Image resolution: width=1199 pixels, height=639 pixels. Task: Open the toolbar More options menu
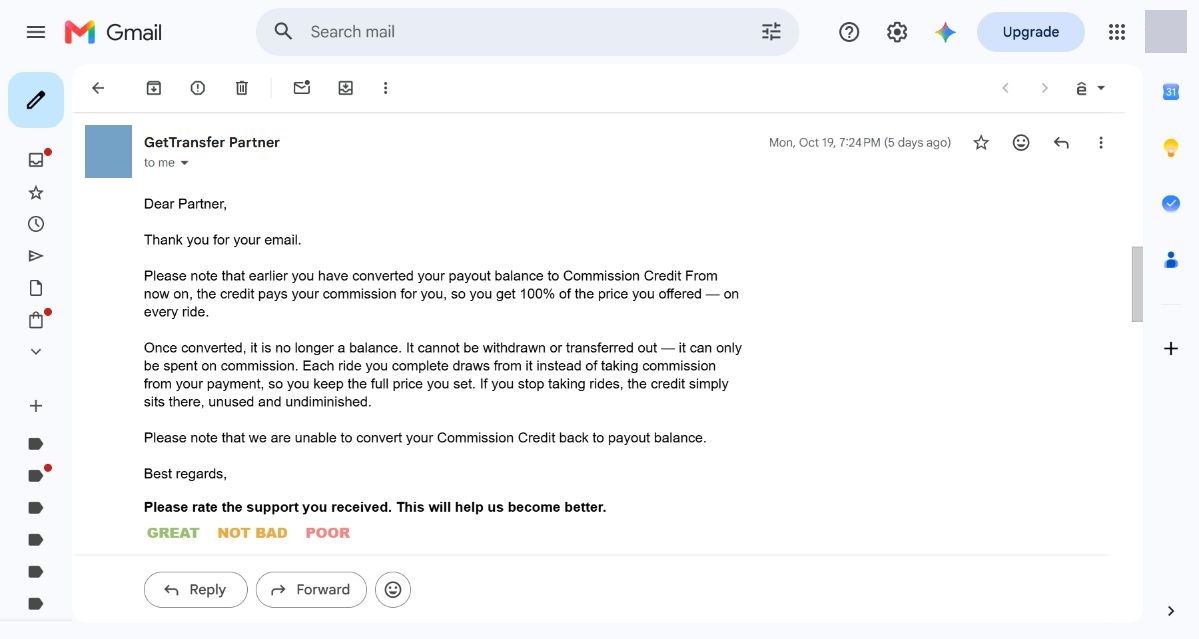coord(385,88)
